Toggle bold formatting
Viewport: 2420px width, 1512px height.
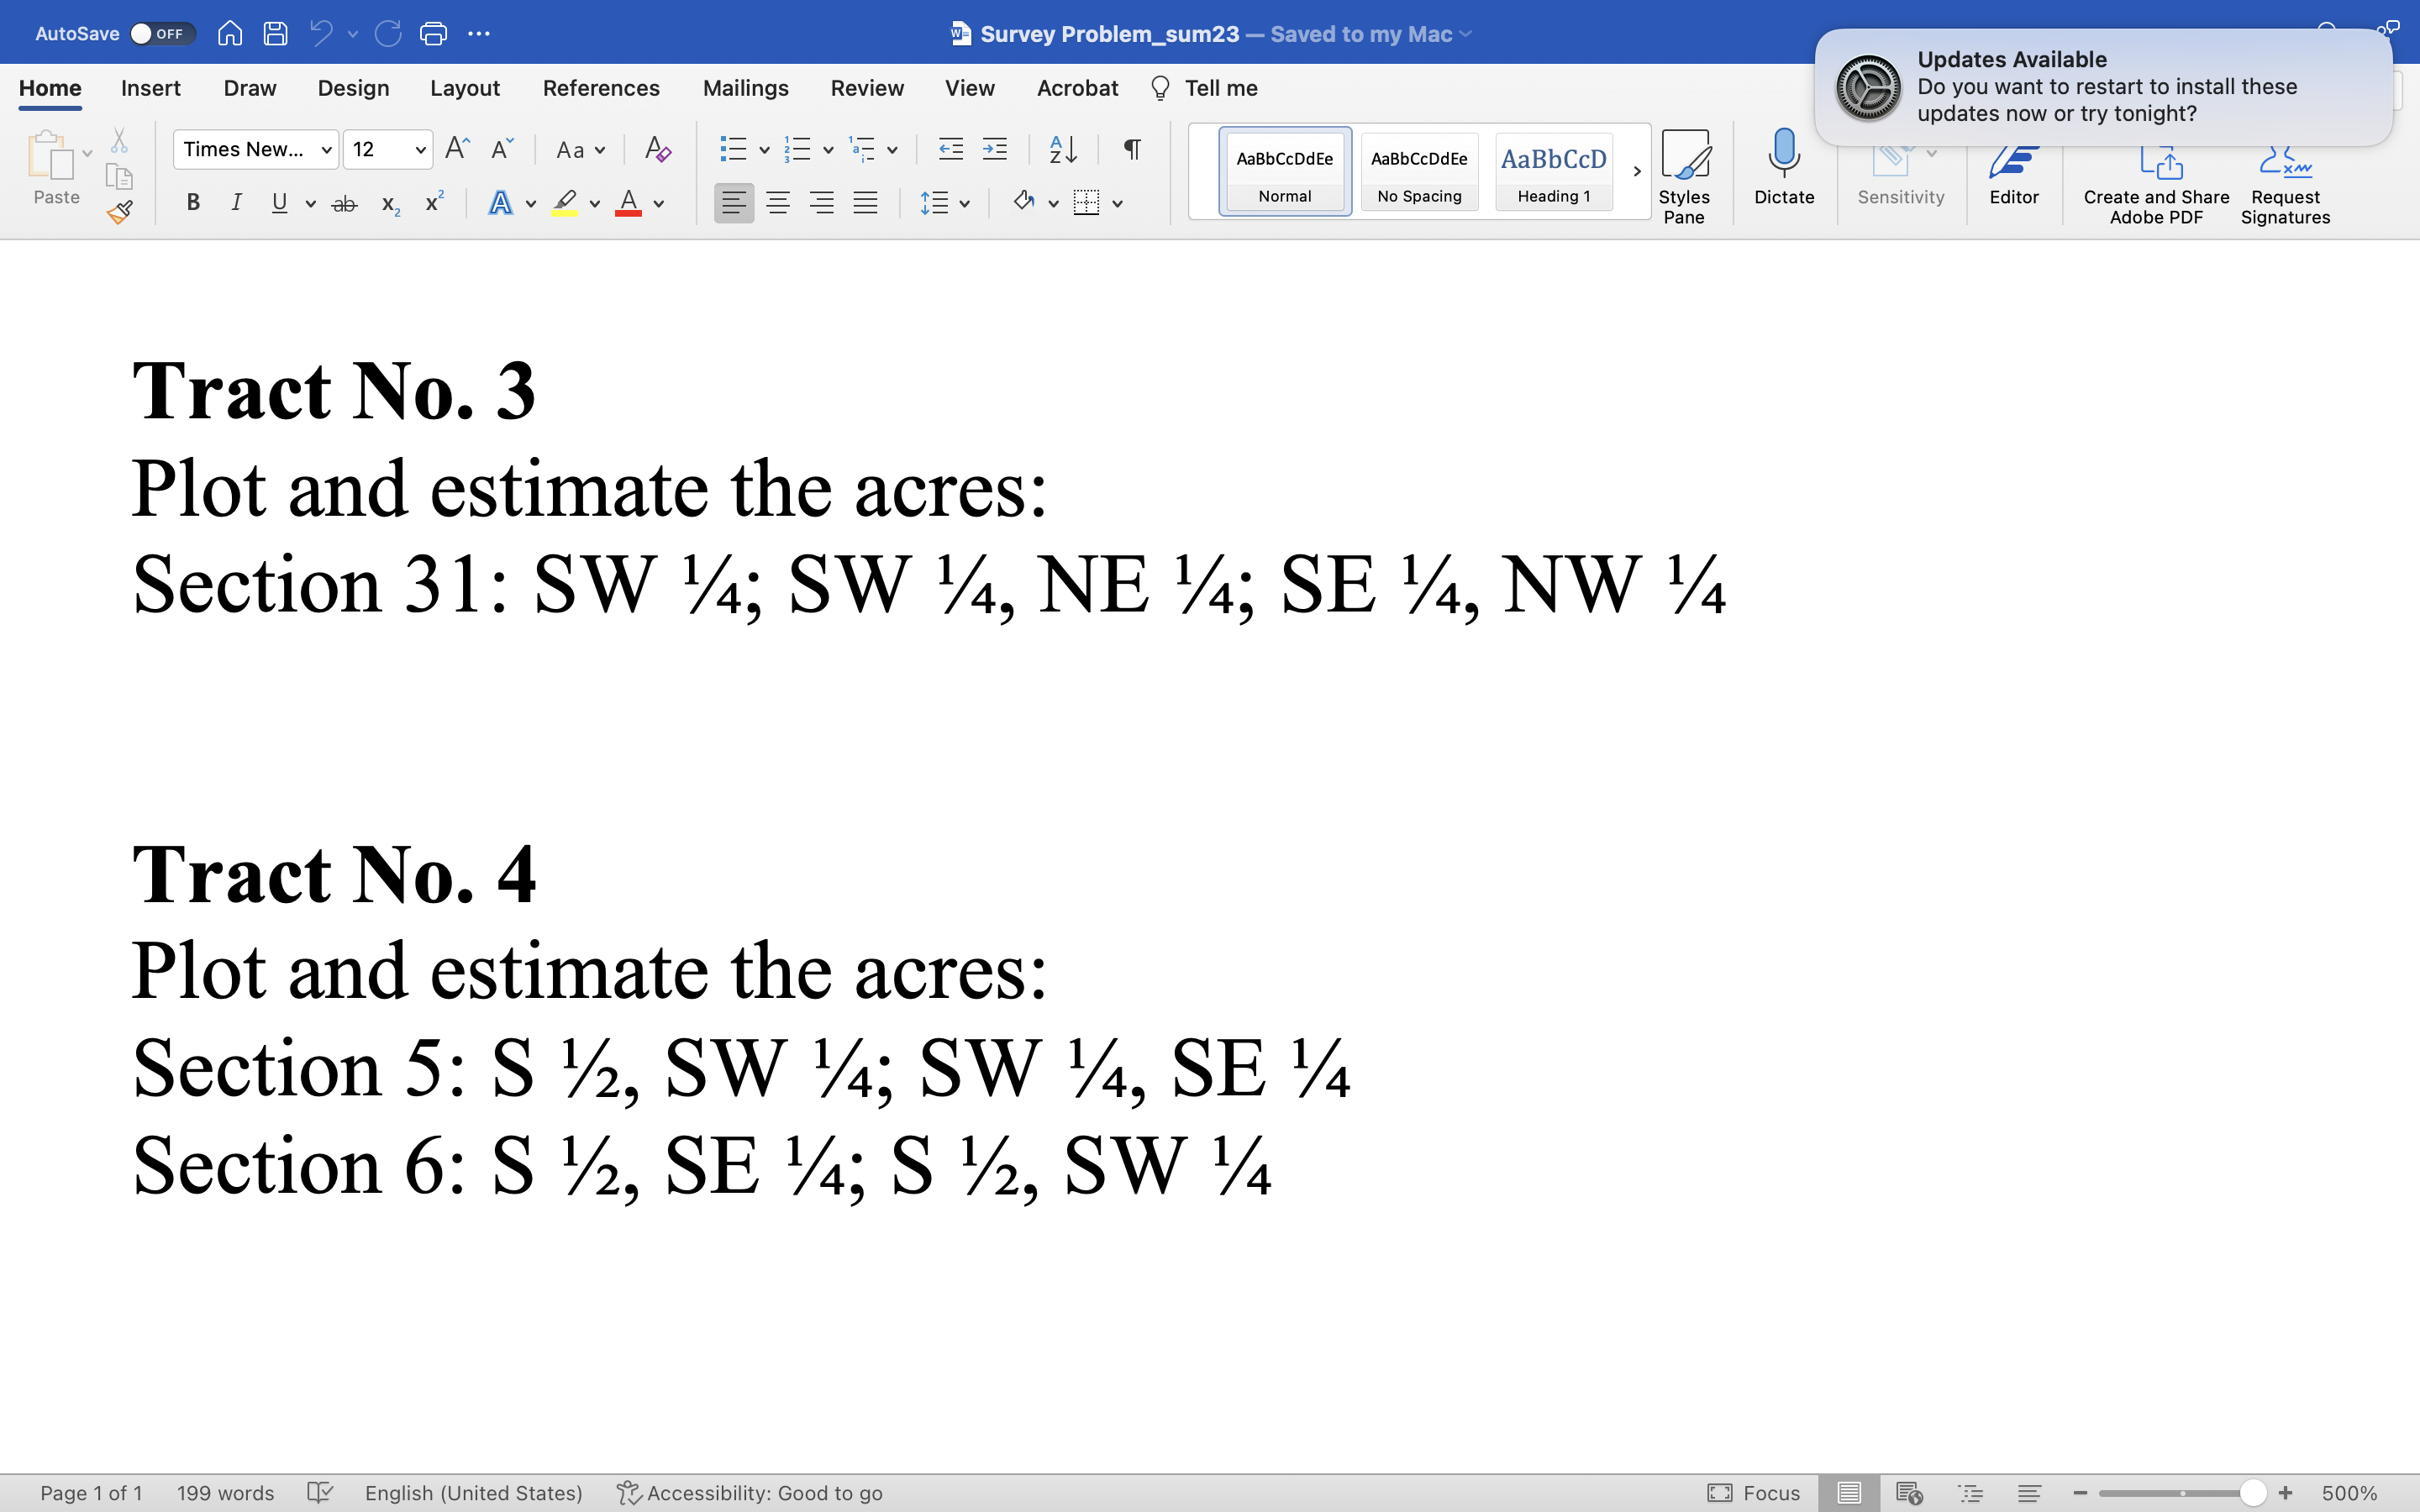point(193,202)
